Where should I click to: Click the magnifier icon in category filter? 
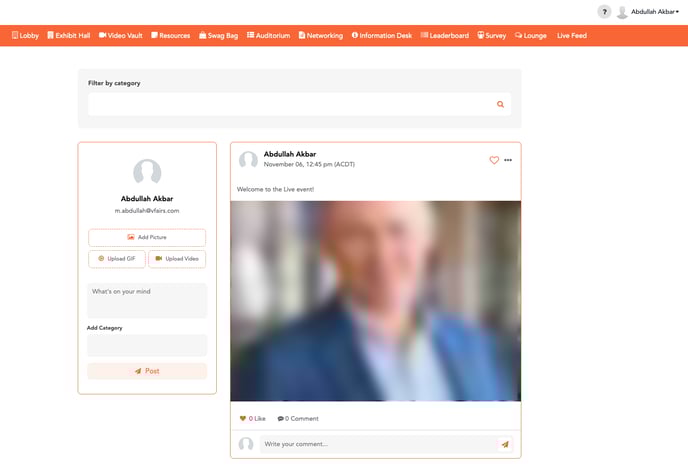tap(500, 104)
